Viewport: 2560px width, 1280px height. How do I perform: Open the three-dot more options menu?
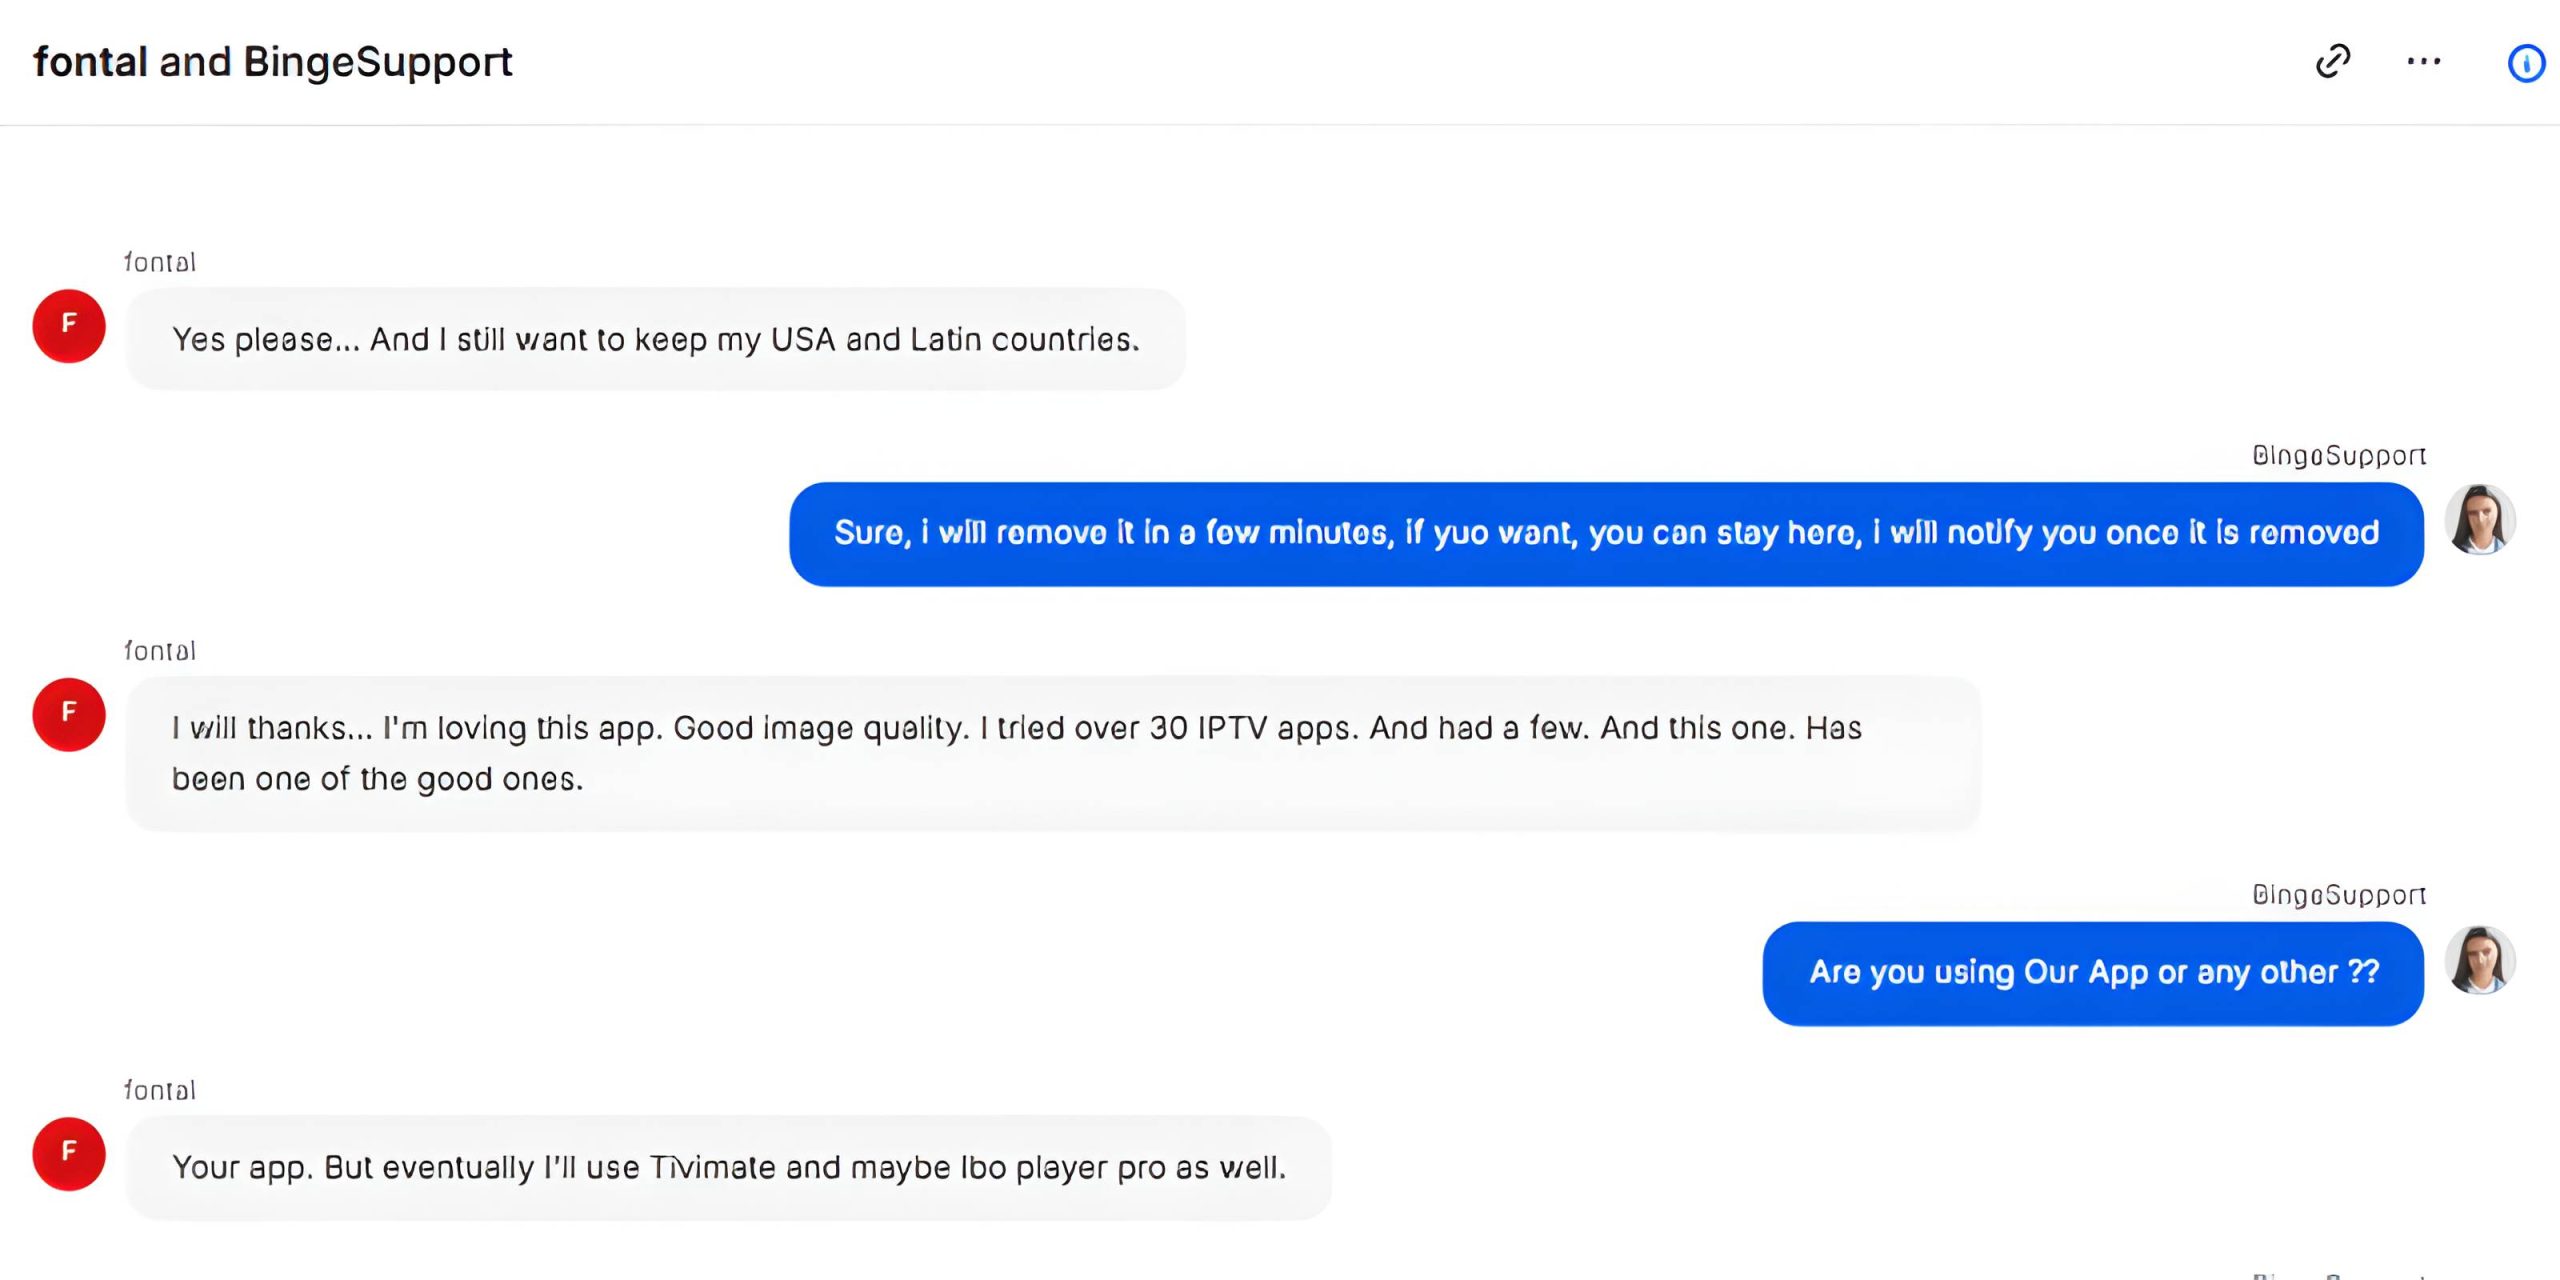pos(2423,62)
